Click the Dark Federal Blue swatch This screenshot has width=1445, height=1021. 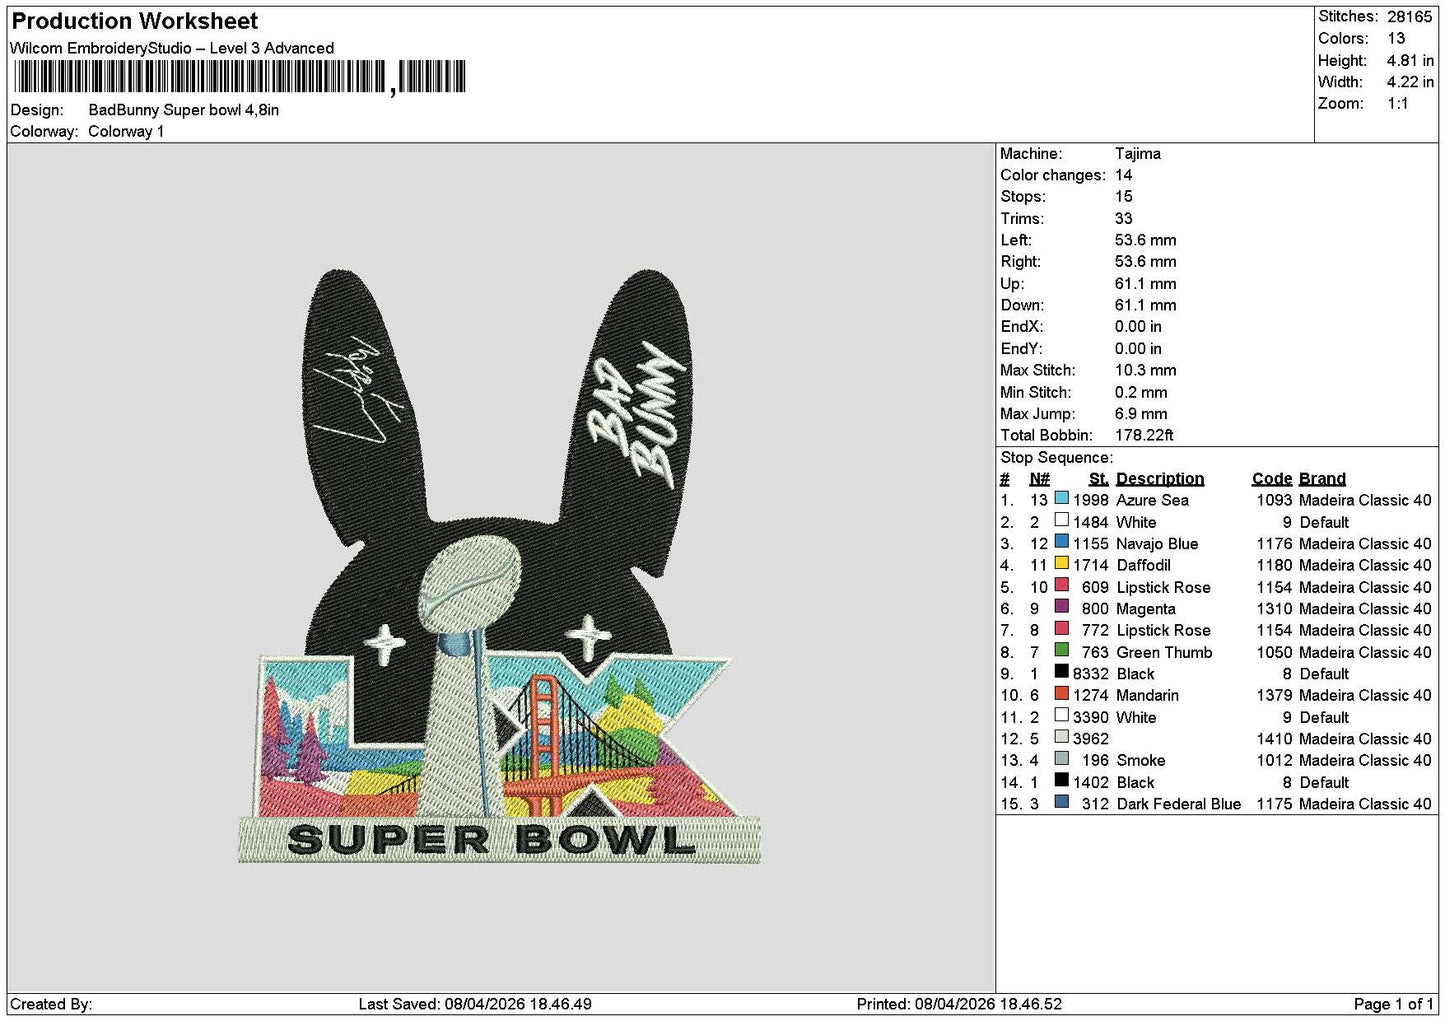coord(1061,803)
